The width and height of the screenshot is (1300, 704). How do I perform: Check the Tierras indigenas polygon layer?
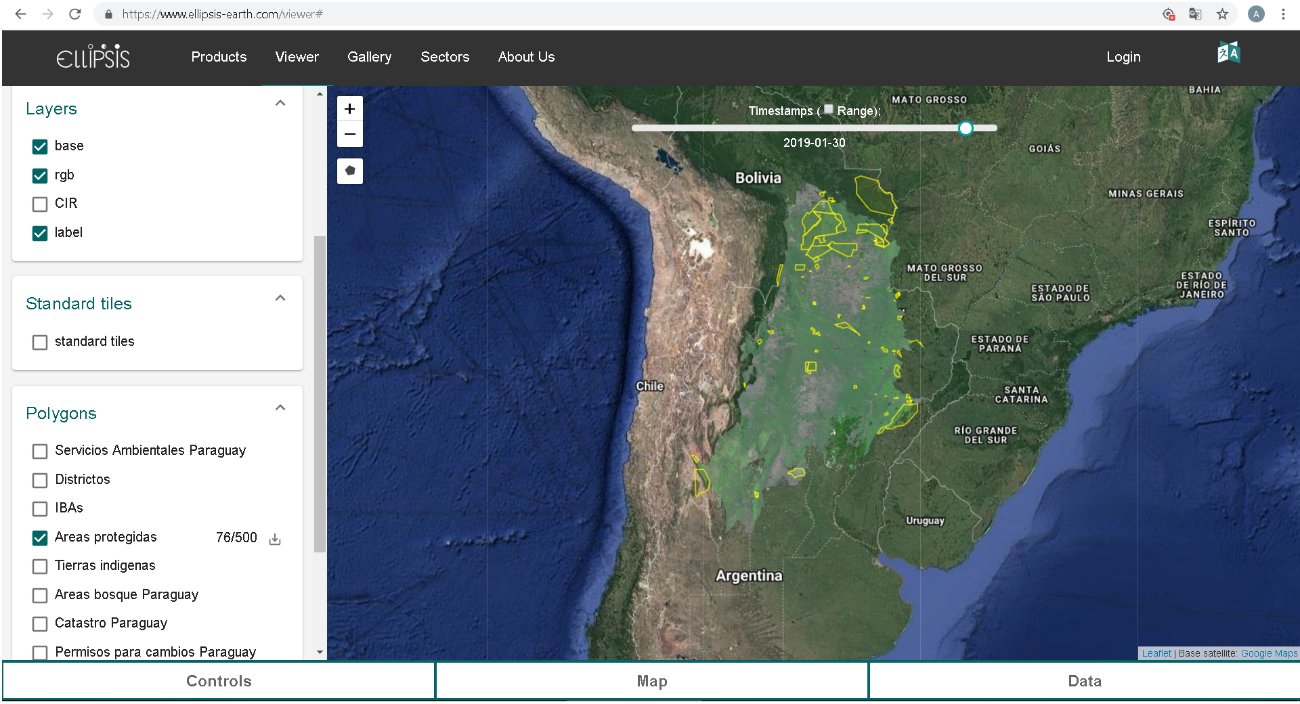click(x=40, y=566)
